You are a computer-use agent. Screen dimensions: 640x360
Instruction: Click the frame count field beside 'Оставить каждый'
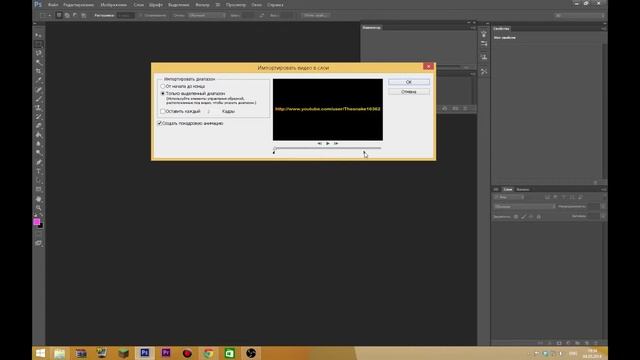click(211, 111)
